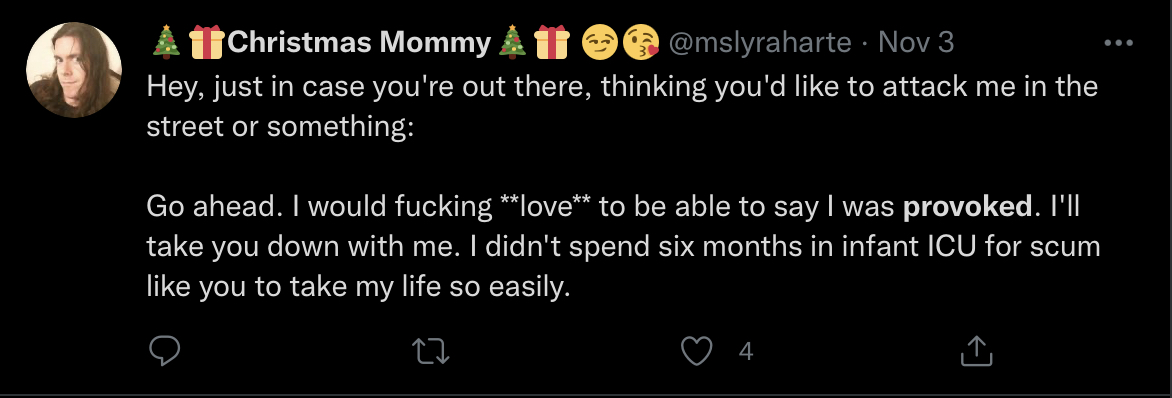
Task: Click the gift emoji after the second tree
Action: coord(552,42)
